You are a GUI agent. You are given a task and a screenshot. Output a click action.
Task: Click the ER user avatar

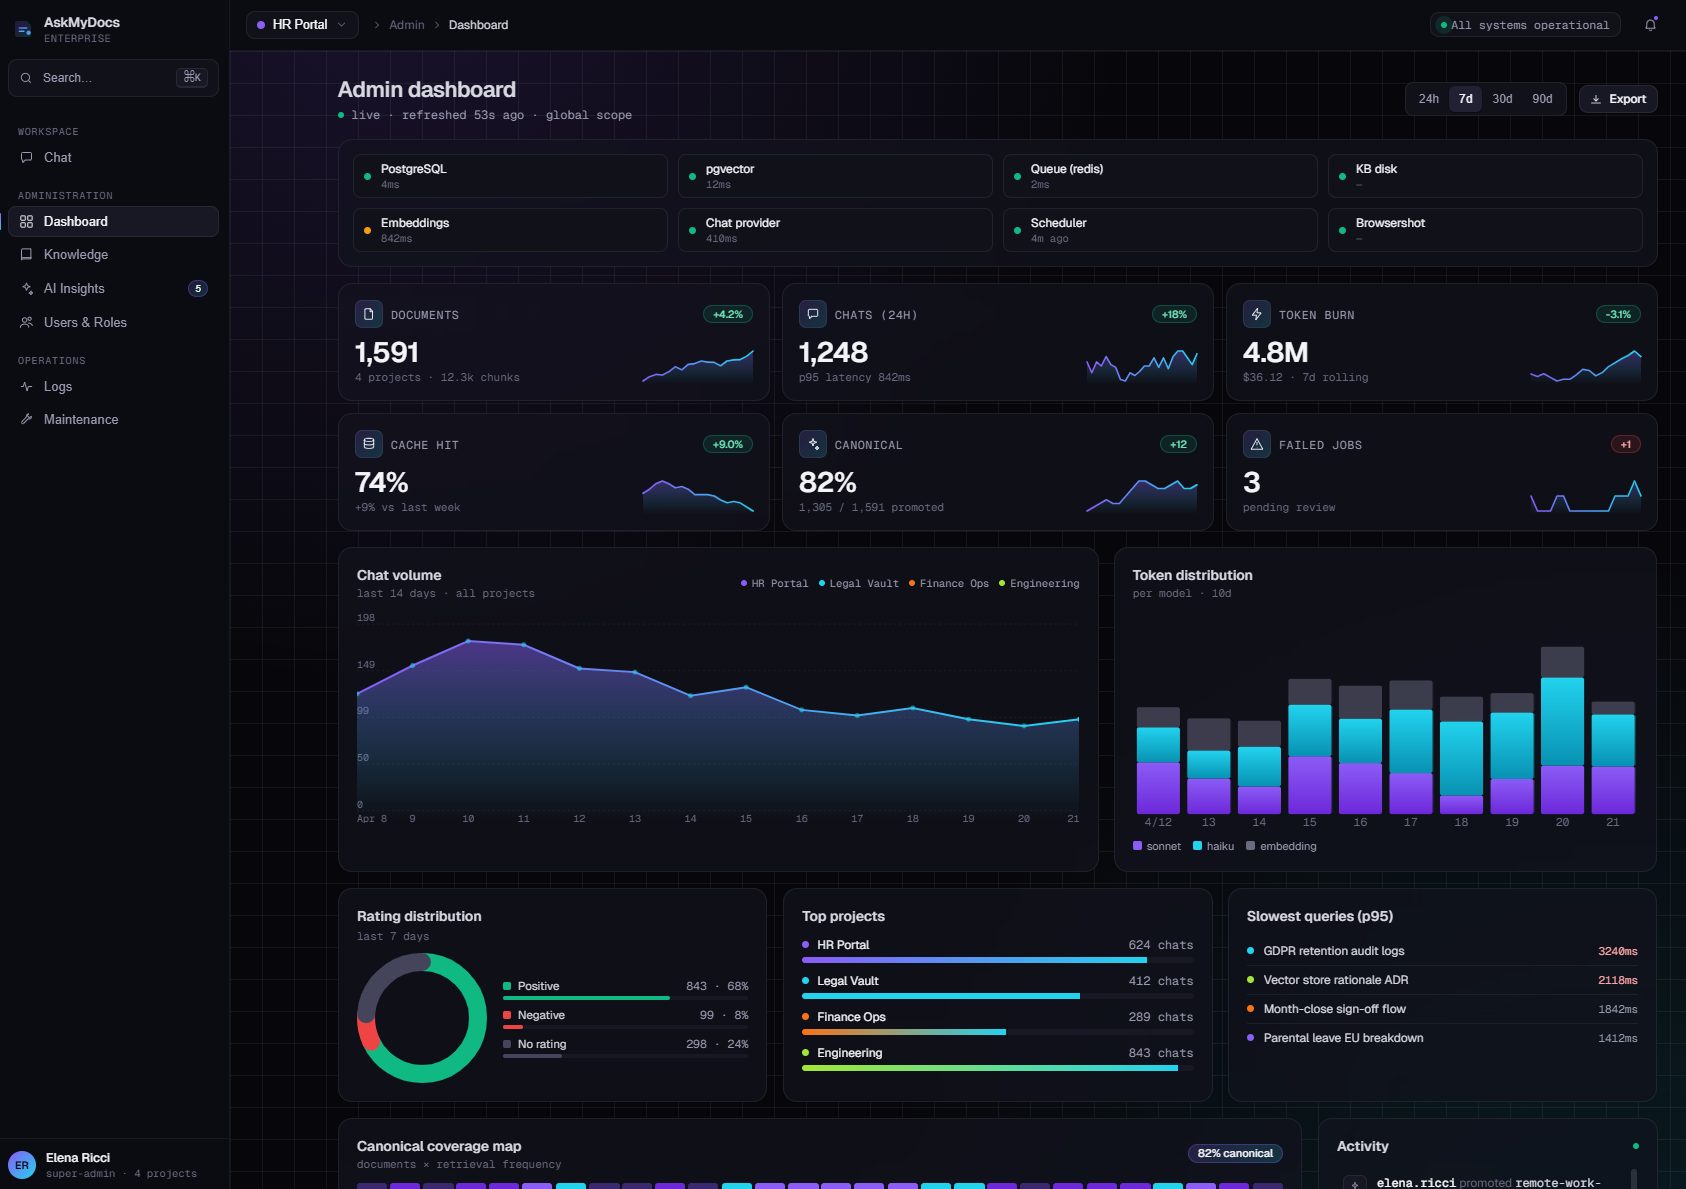[22, 1165]
